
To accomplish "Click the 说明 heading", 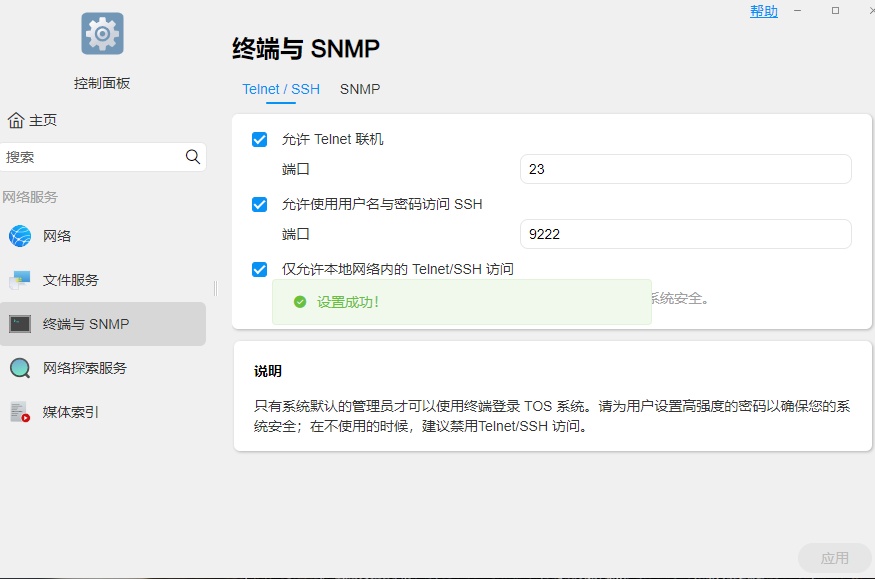I will [x=267, y=371].
